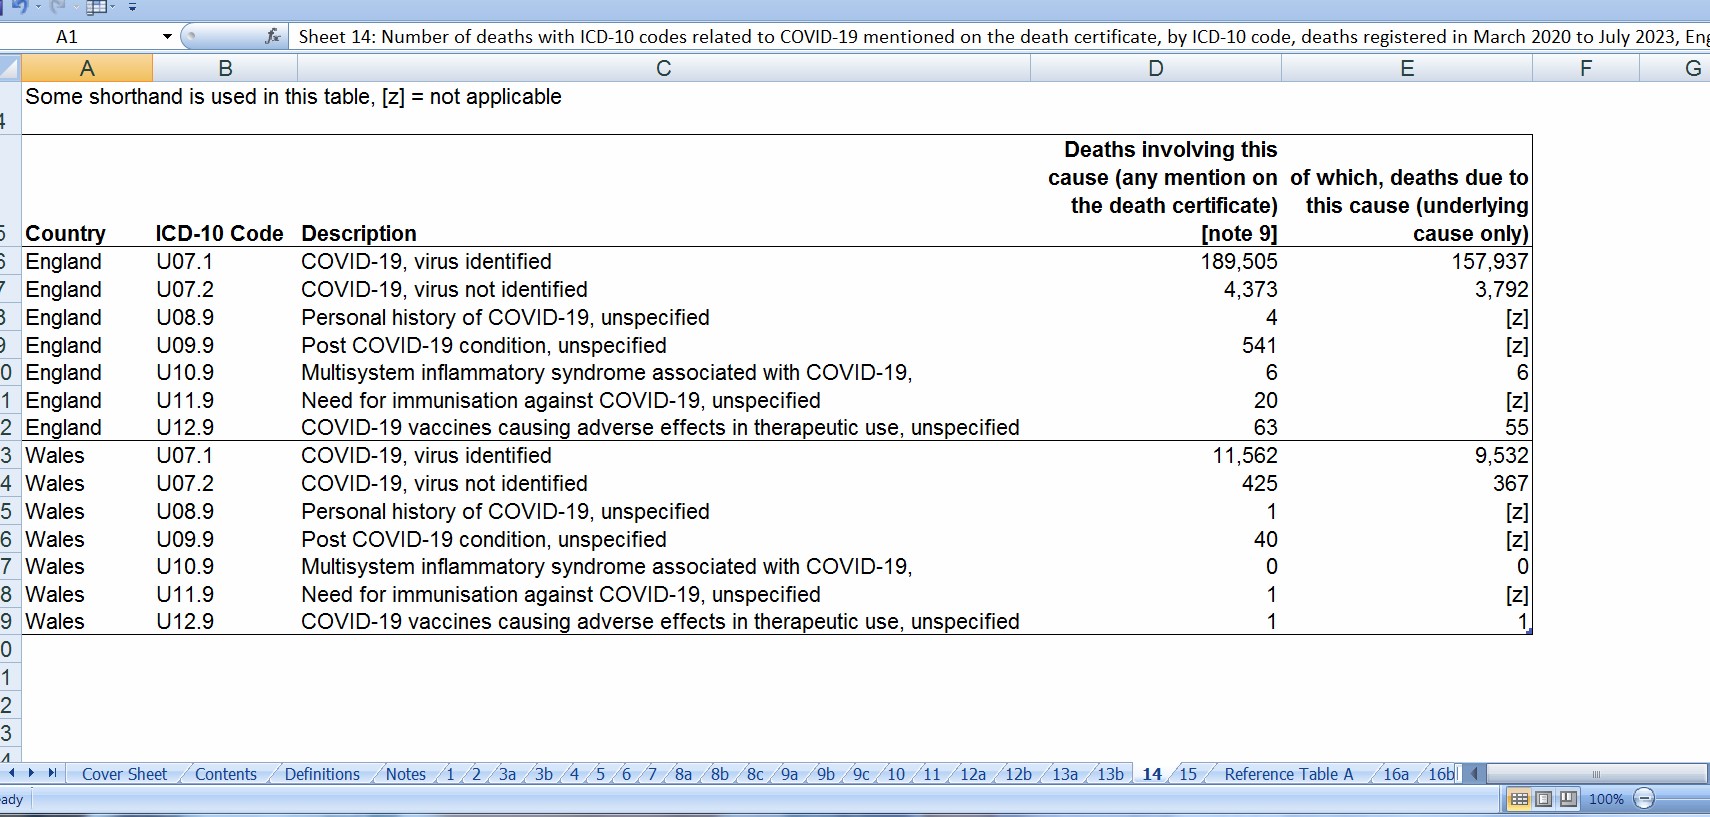The width and height of the screenshot is (1710, 817).
Task: Select the cell with 11,562
Action: (x=1156, y=455)
